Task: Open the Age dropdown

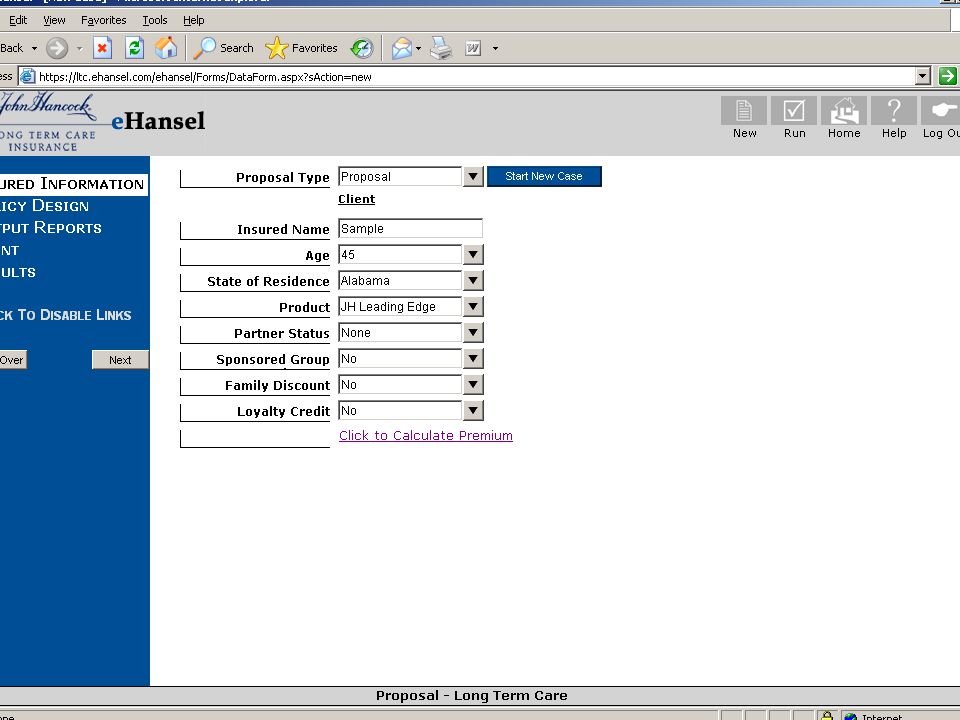Action: (473, 254)
